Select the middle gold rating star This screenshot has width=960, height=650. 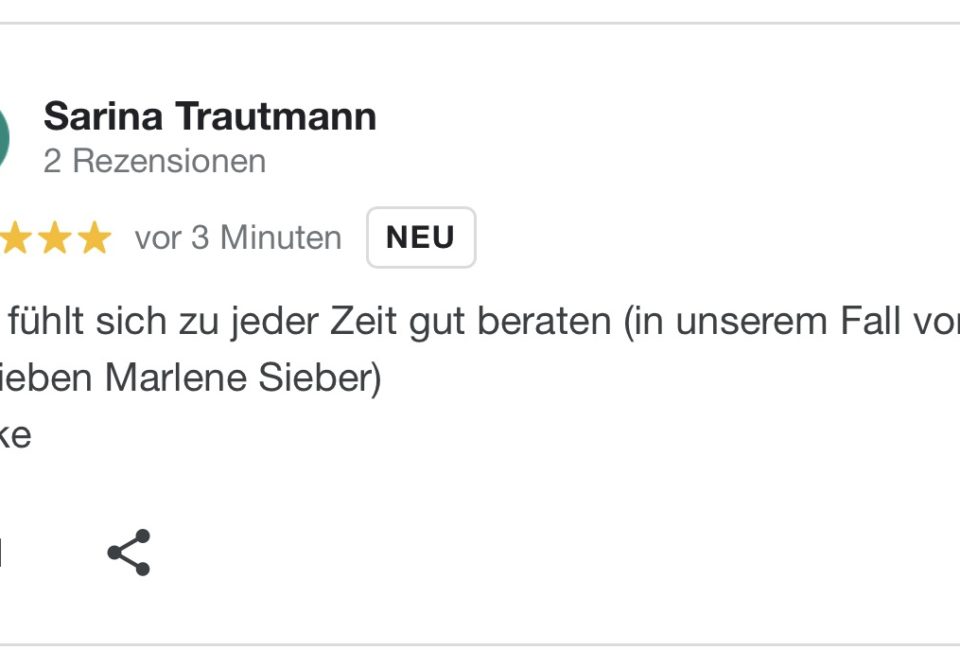pos(55,239)
